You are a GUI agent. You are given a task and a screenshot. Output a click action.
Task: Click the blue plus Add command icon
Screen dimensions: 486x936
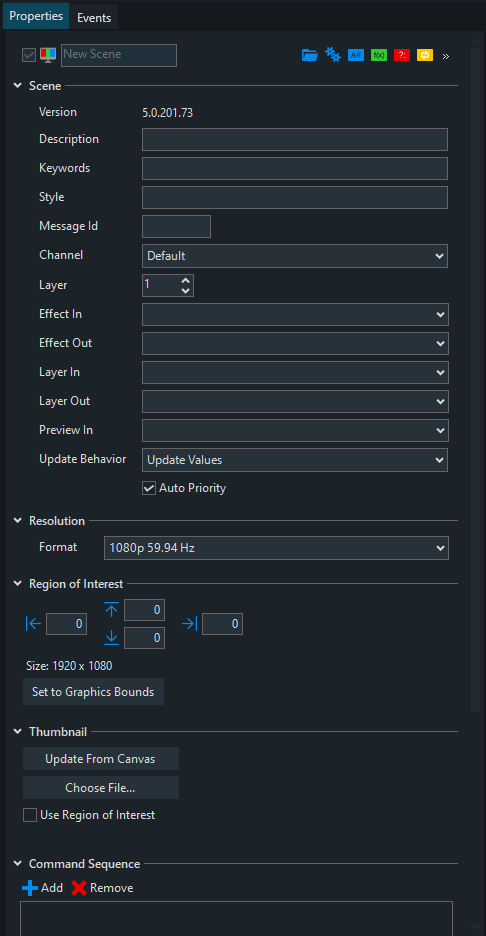coord(30,888)
